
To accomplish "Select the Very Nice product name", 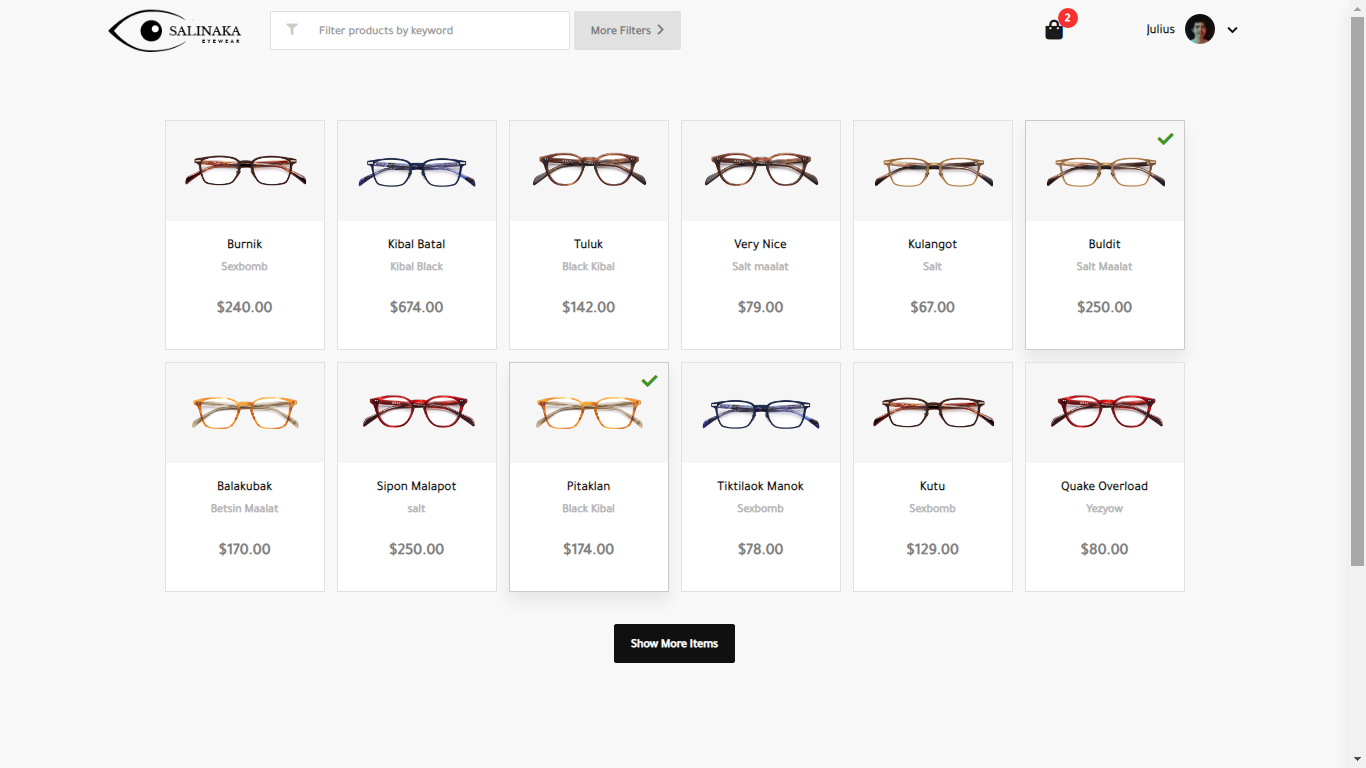I will coord(760,244).
